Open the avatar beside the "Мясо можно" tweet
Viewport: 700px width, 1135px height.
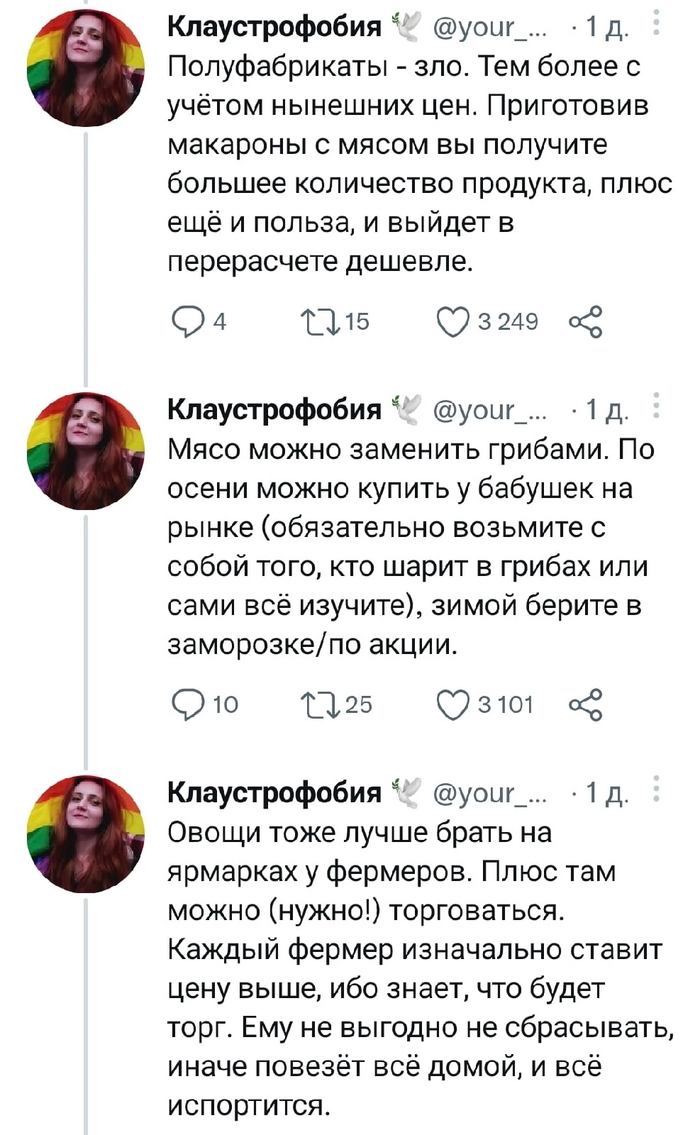pyautogui.click(x=85, y=452)
